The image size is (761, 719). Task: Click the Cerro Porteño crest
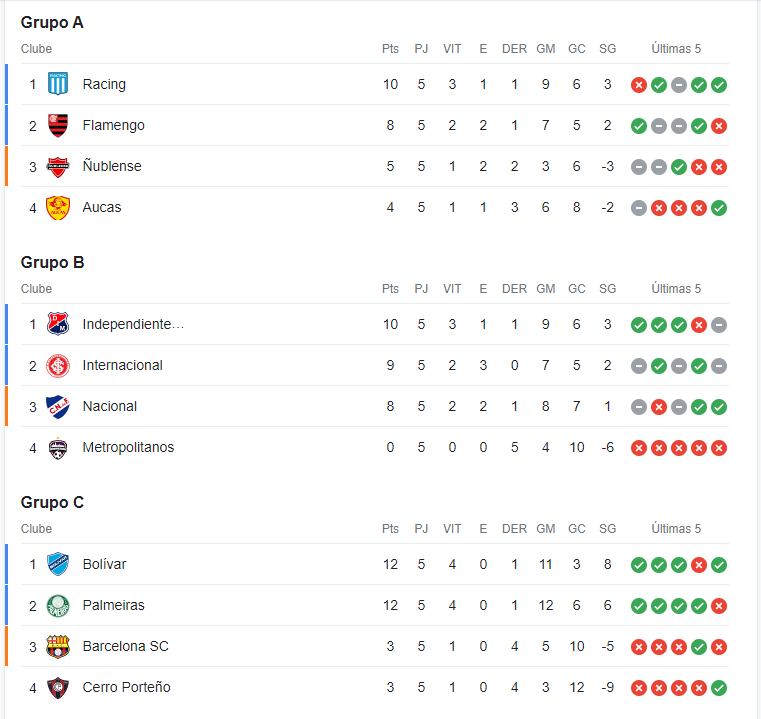58,687
